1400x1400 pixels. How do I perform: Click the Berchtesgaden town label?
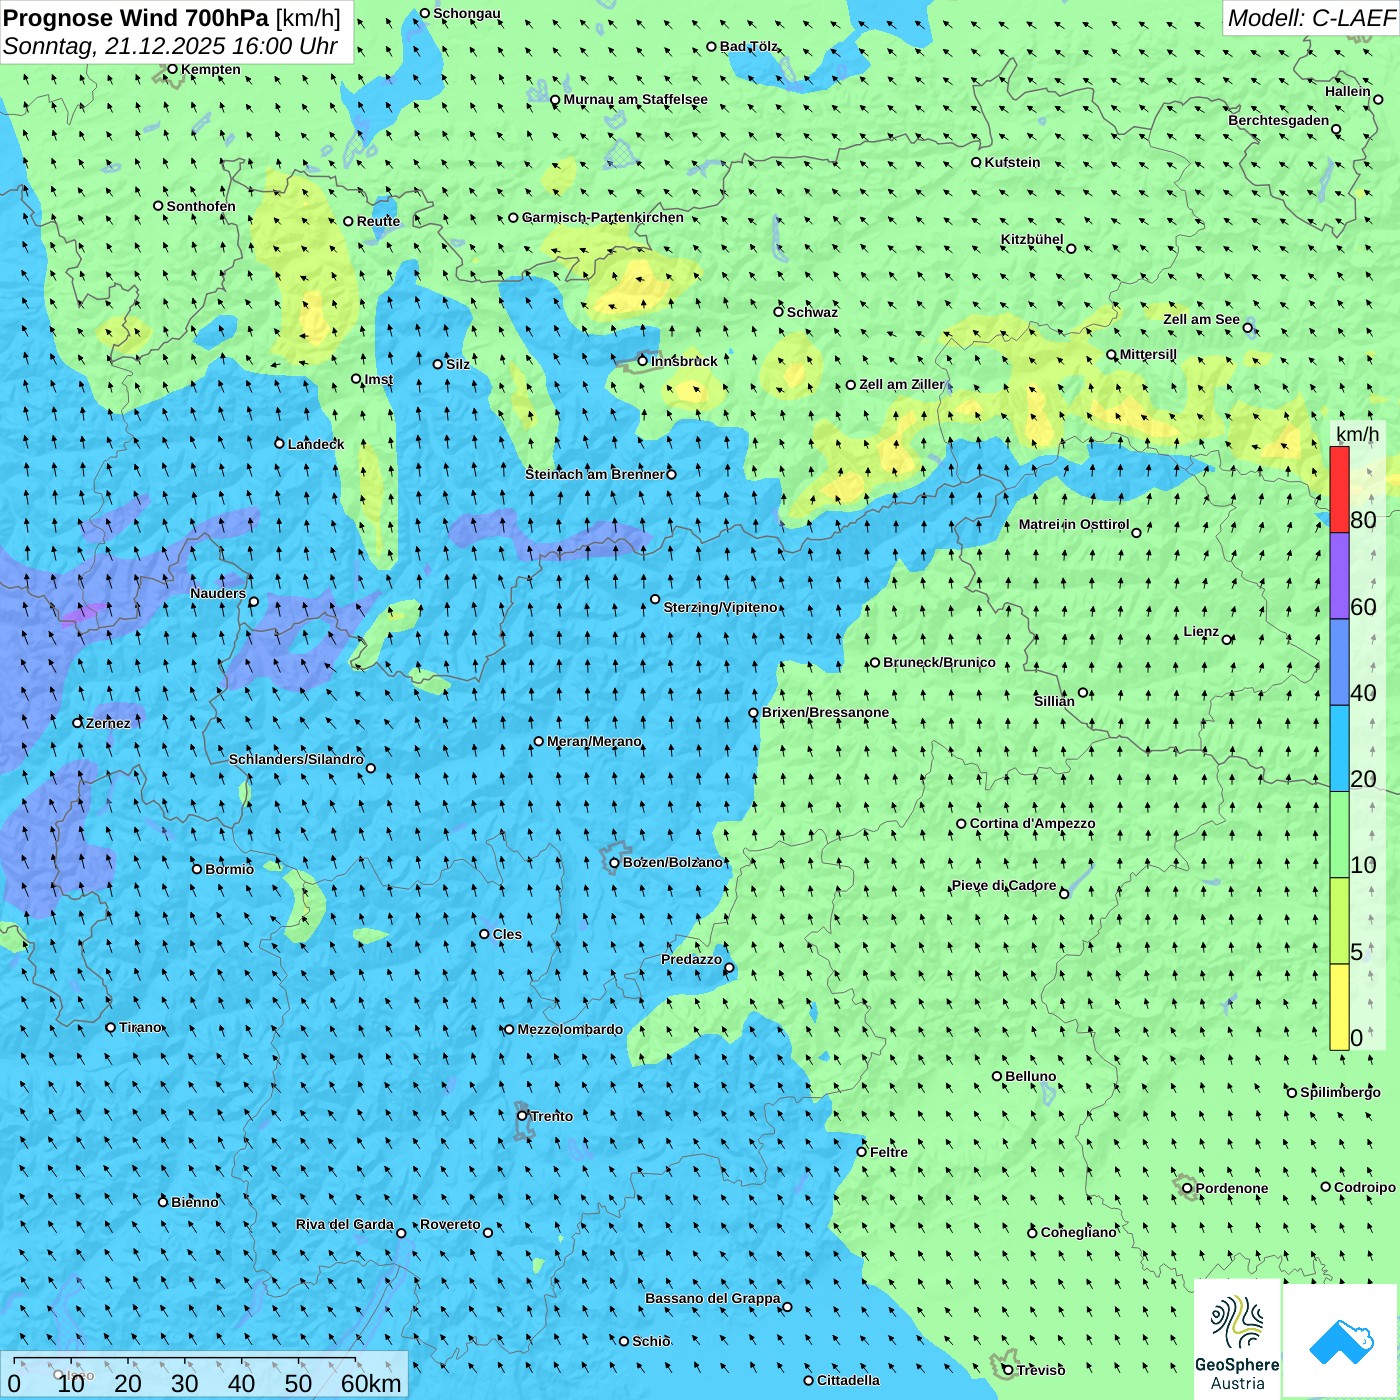(1279, 121)
